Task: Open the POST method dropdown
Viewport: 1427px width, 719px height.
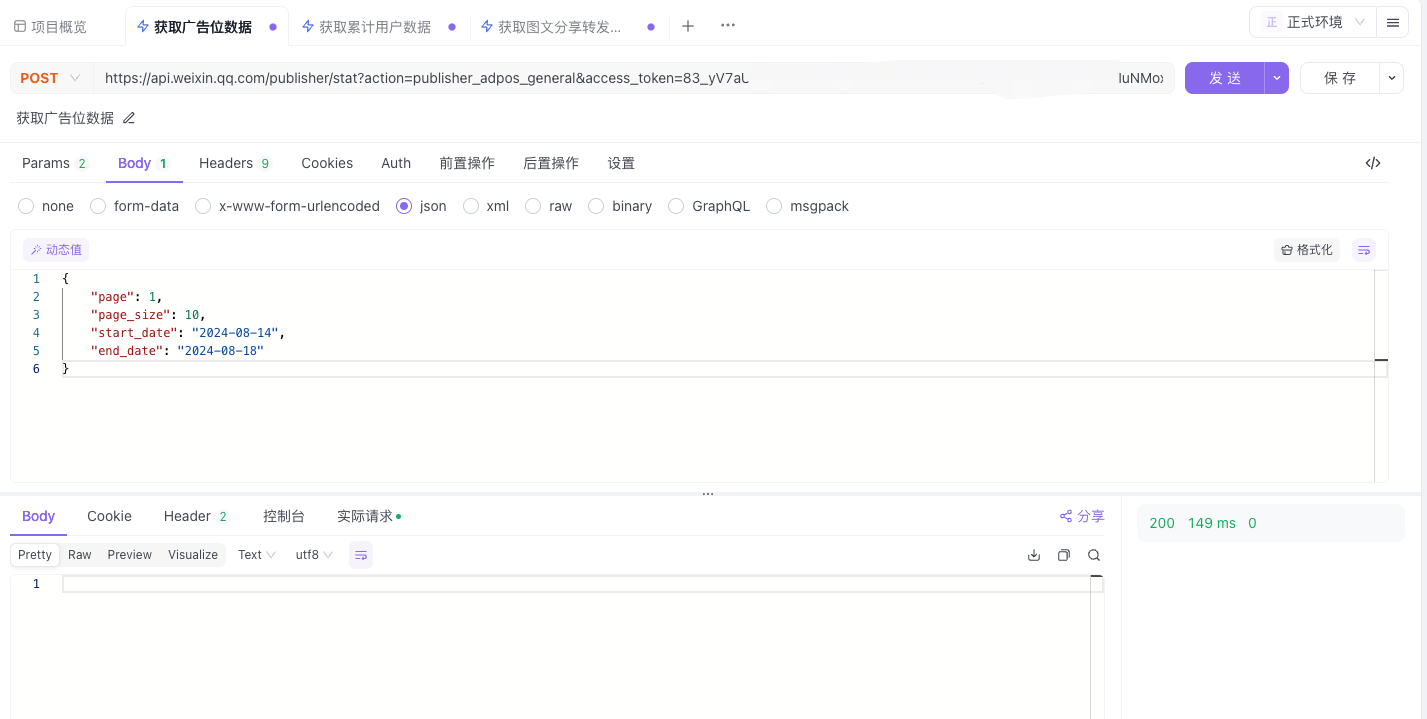Action: click(x=51, y=78)
